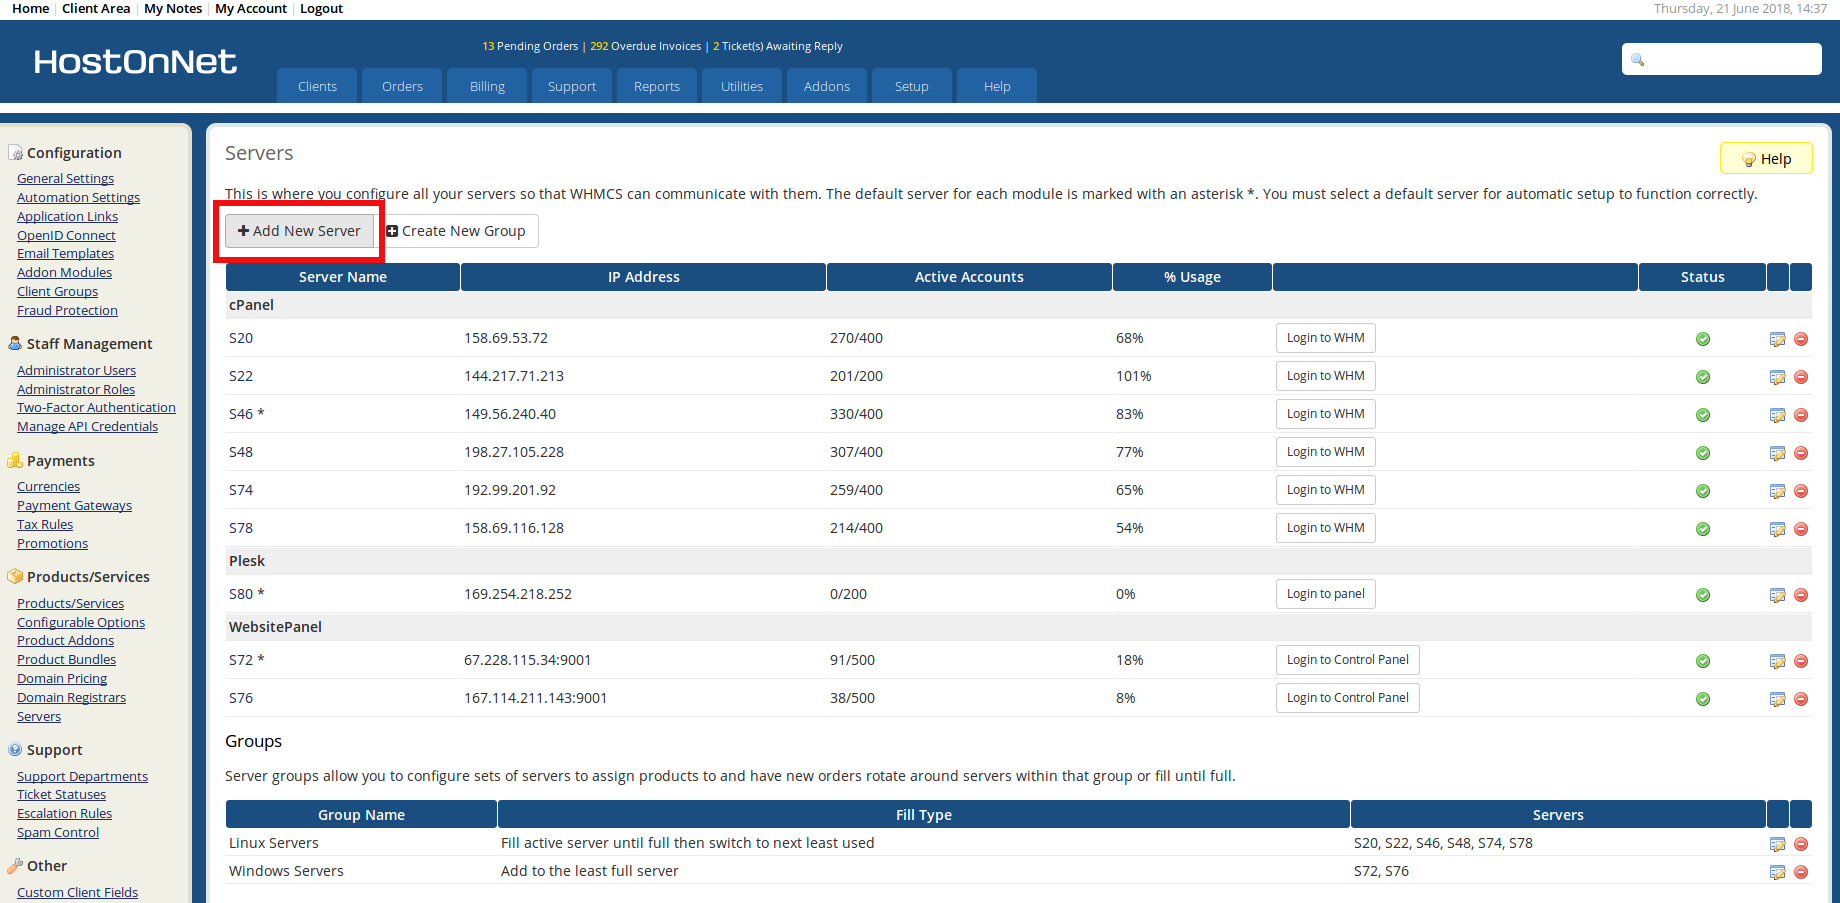Open the Billing menu tab

coord(487,86)
